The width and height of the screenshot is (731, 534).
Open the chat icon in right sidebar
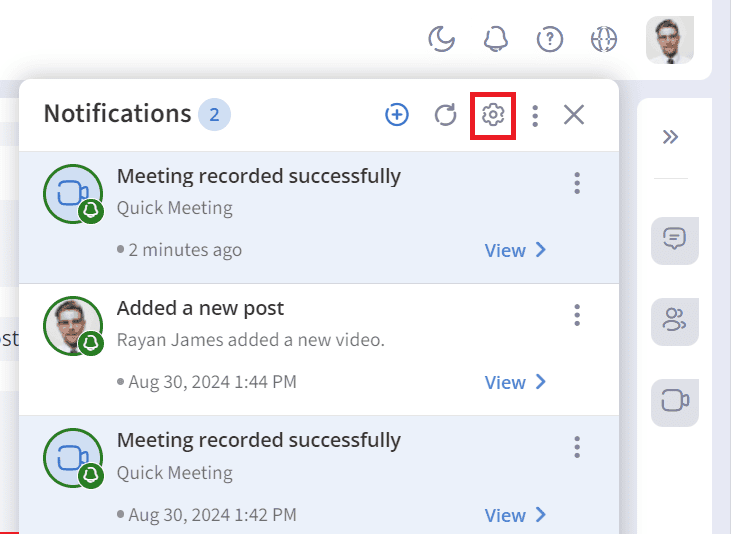674,239
